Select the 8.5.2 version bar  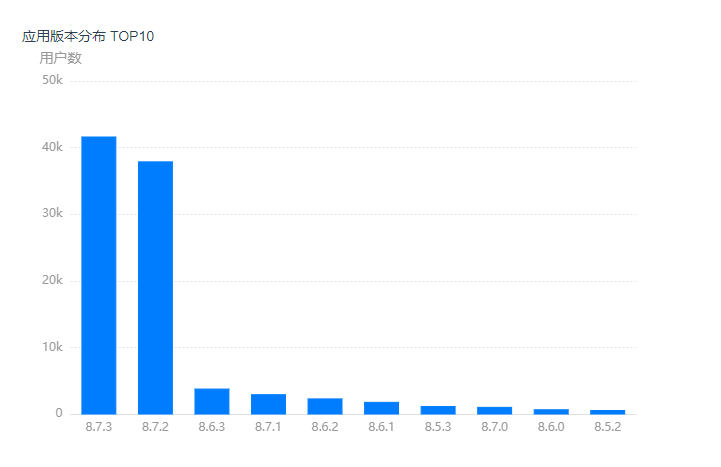pyautogui.click(x=607, y=411)
